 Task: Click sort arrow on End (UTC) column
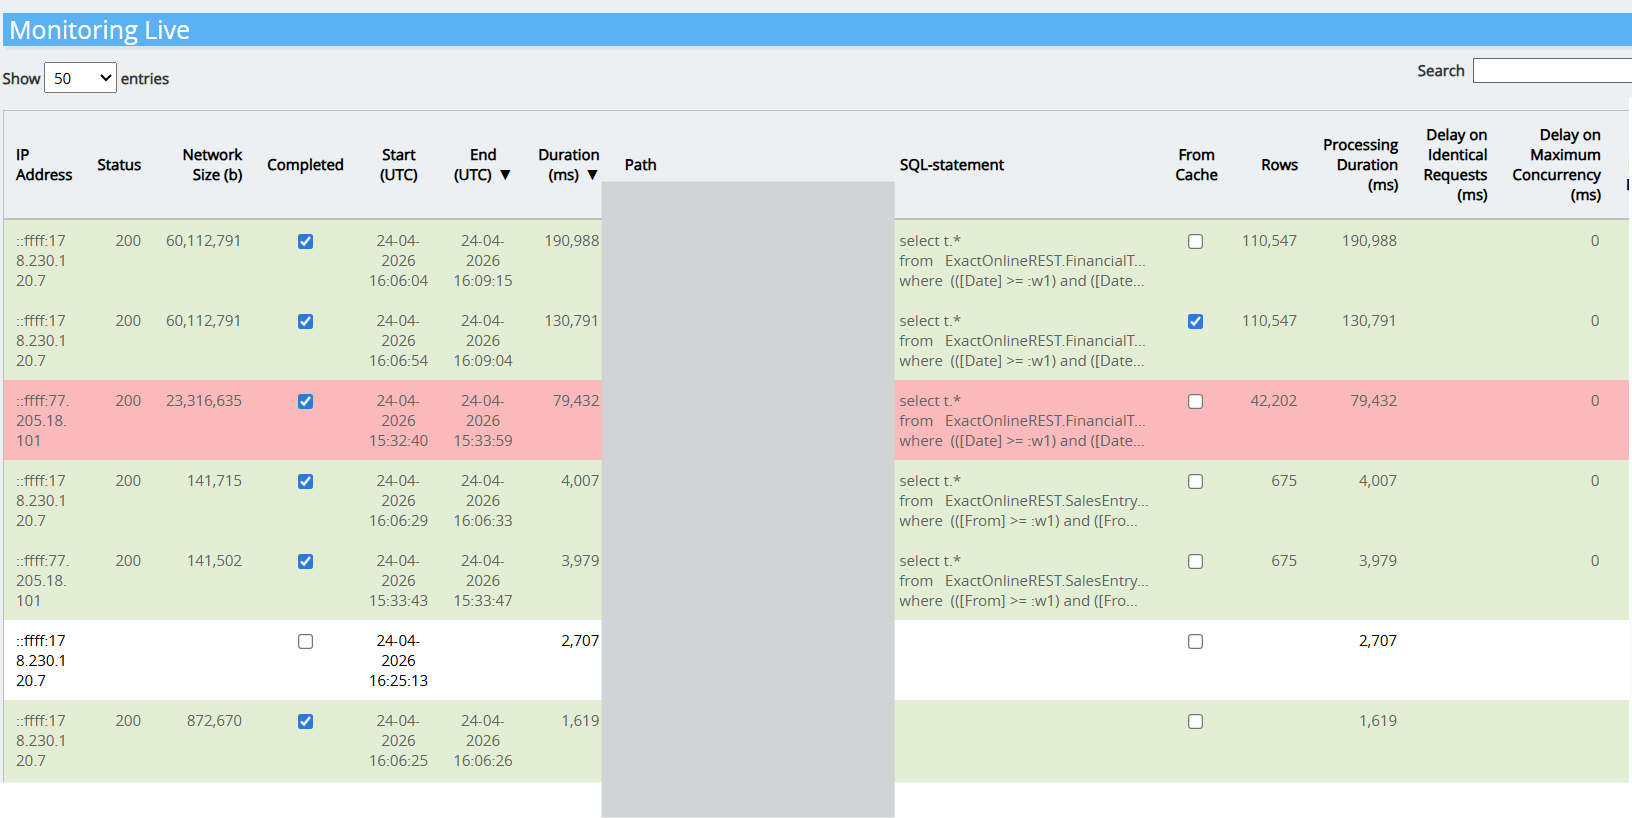click(505, 175)
